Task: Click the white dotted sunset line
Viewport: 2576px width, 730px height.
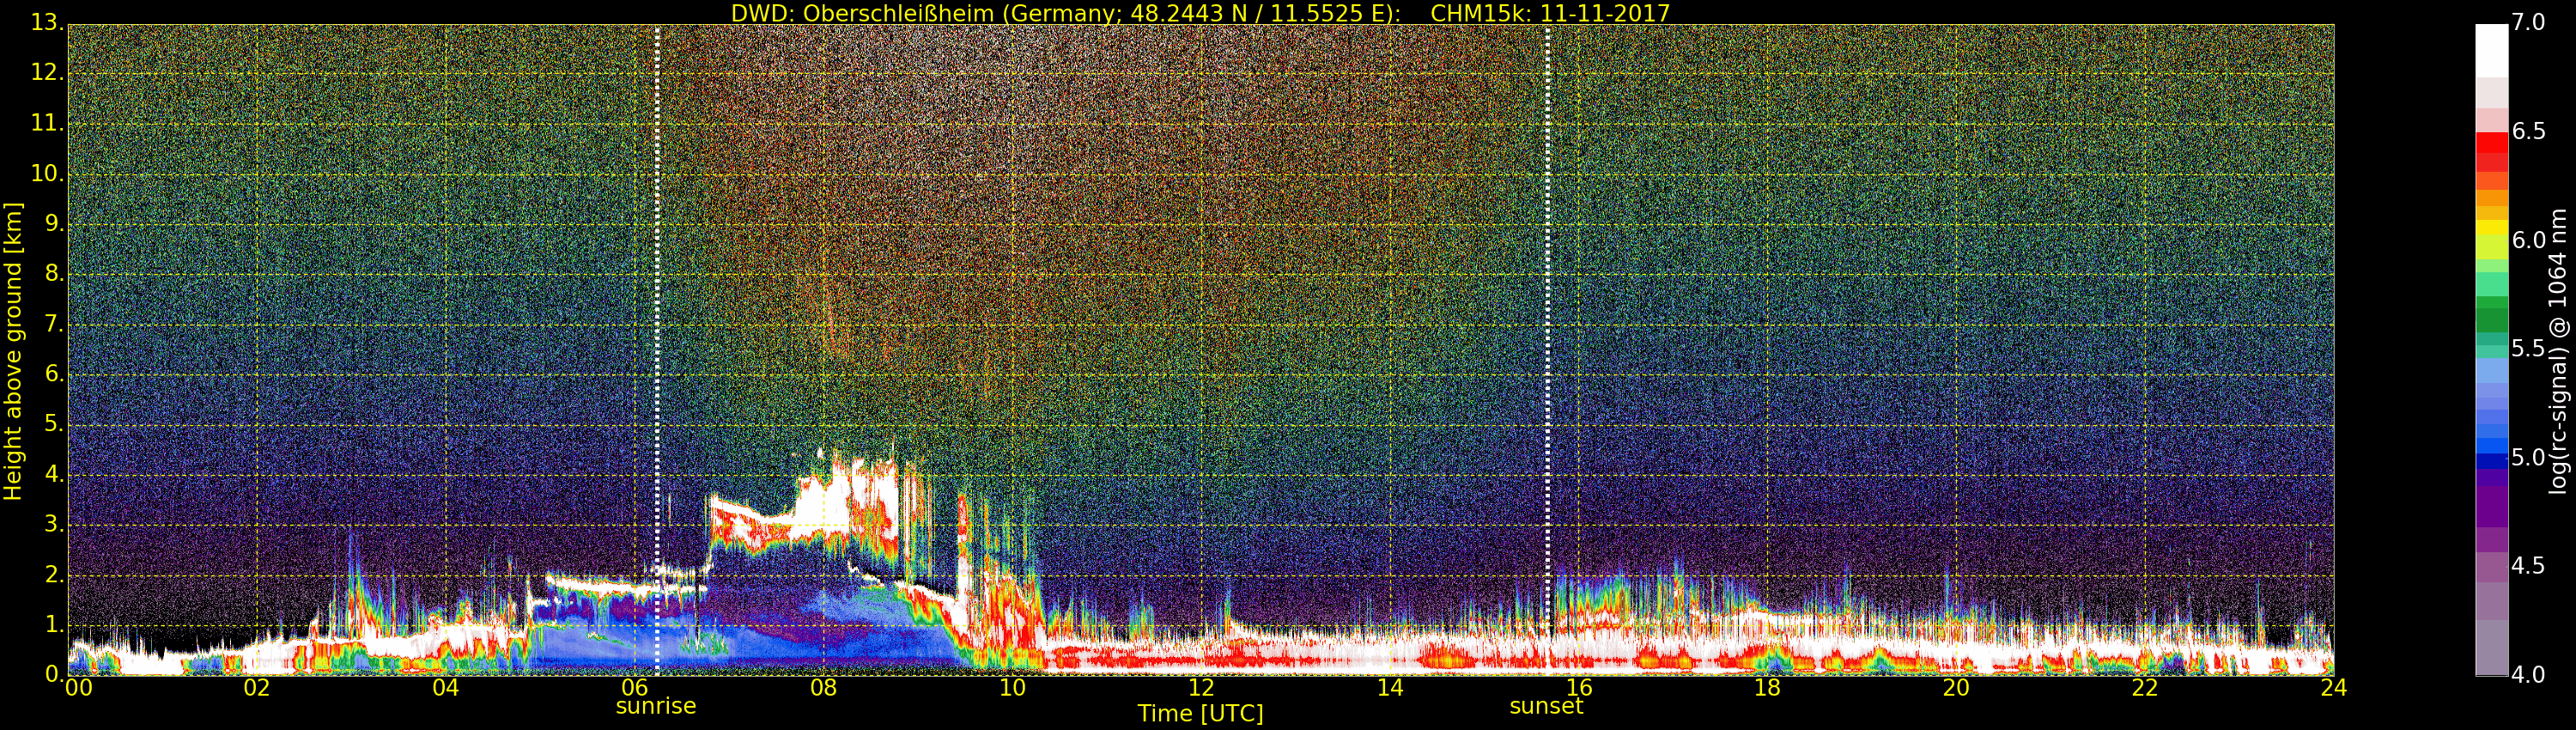Action: click(x=1547, y=300)
